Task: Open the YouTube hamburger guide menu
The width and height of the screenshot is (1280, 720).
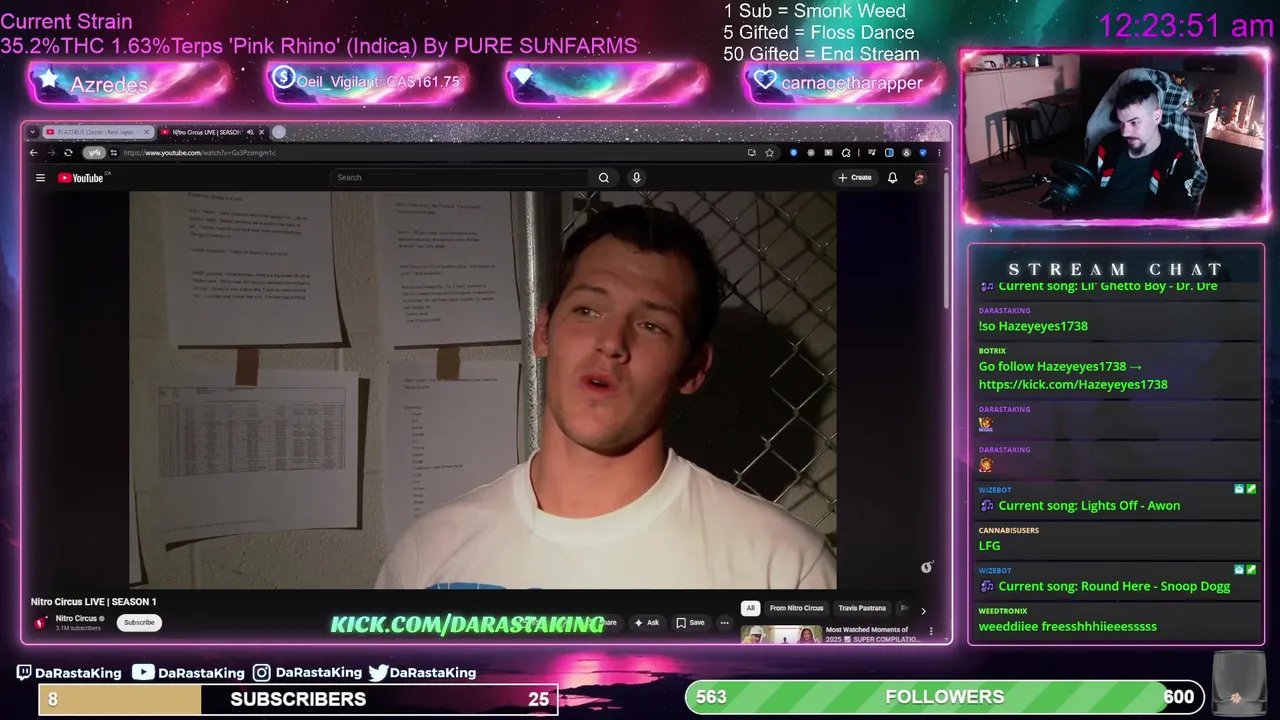Action: point(40,178)
